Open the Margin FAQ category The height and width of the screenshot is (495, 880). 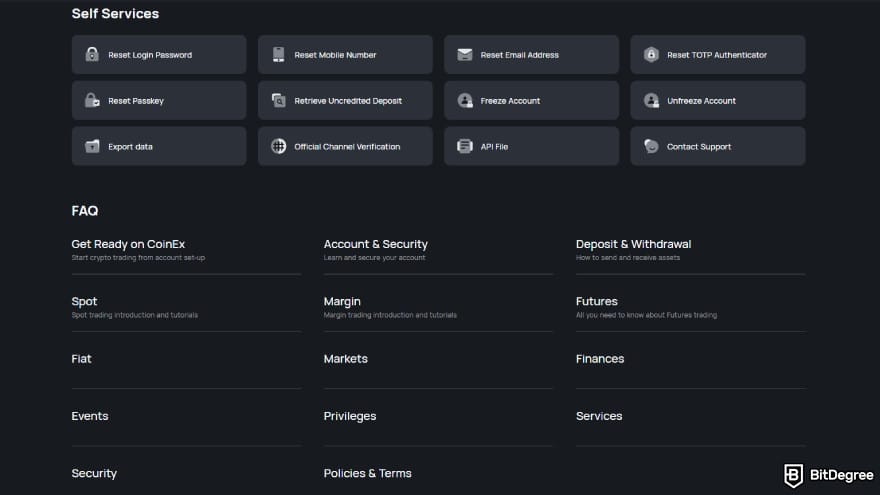(x=342, y=302)
